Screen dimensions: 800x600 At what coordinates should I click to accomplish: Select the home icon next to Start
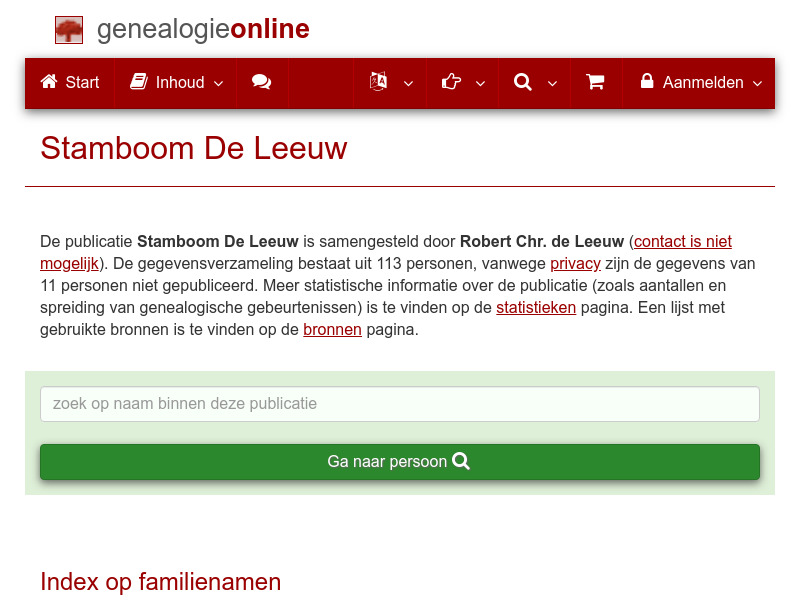tap(47, 82)
